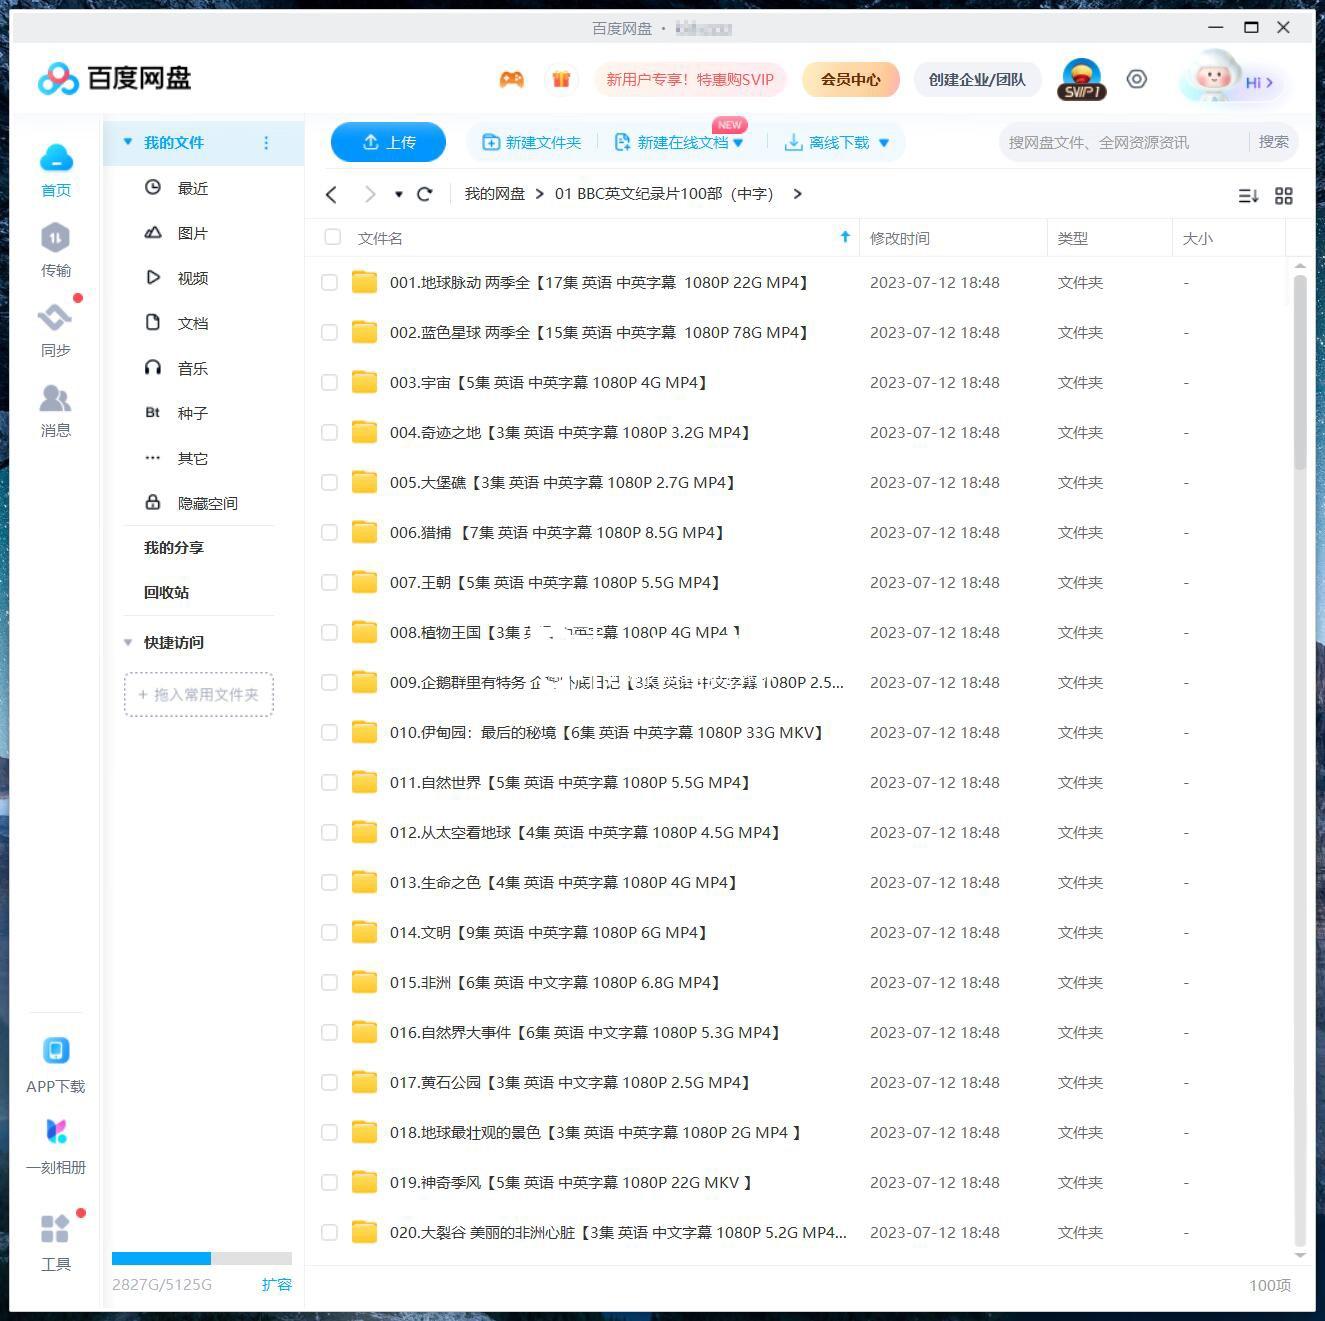Collapse the 快捷访问 section
Screen dimensions: 1325x1321
tap(128, 642)
